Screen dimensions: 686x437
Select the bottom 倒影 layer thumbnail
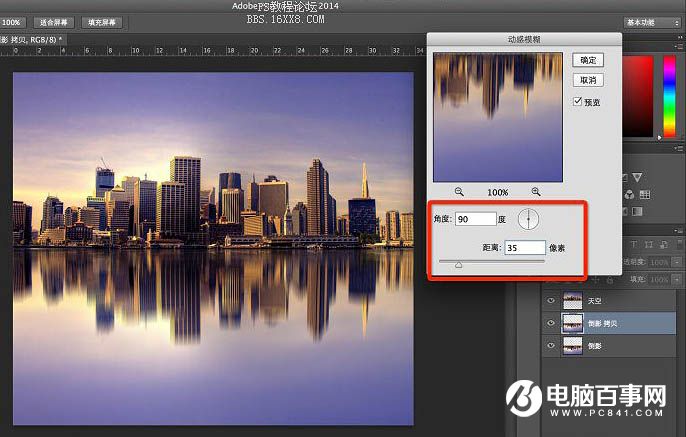coord(572,346)
